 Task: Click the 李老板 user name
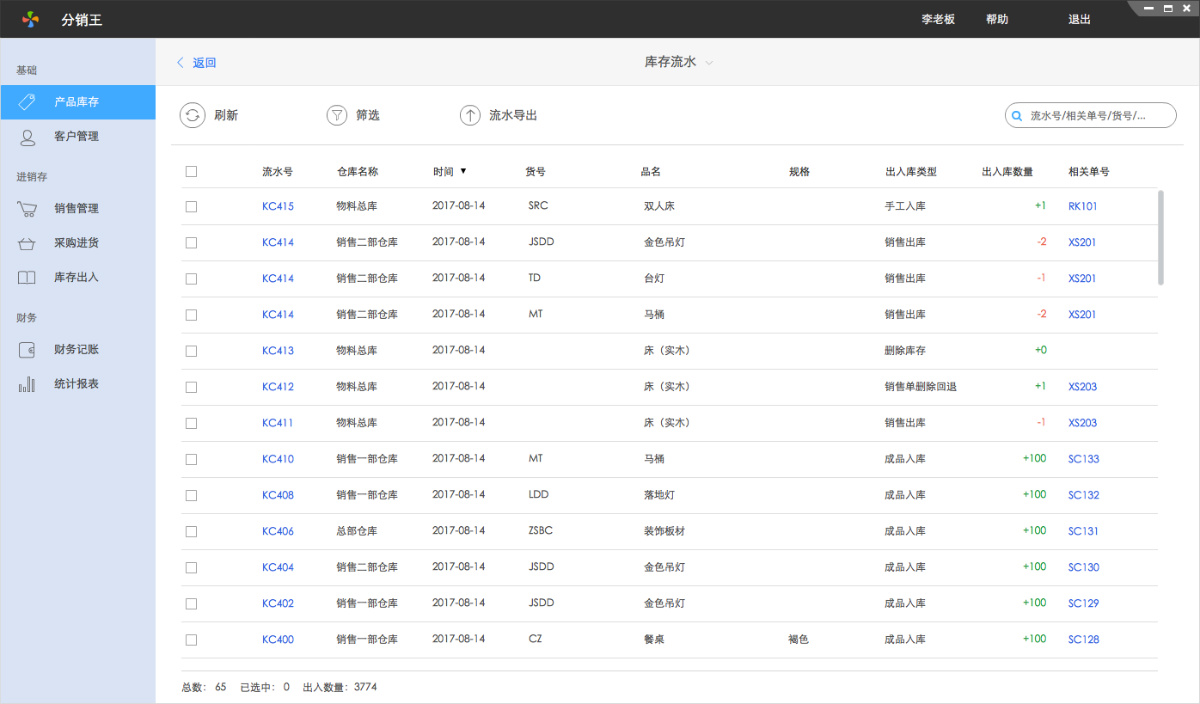tap(938, 19)
